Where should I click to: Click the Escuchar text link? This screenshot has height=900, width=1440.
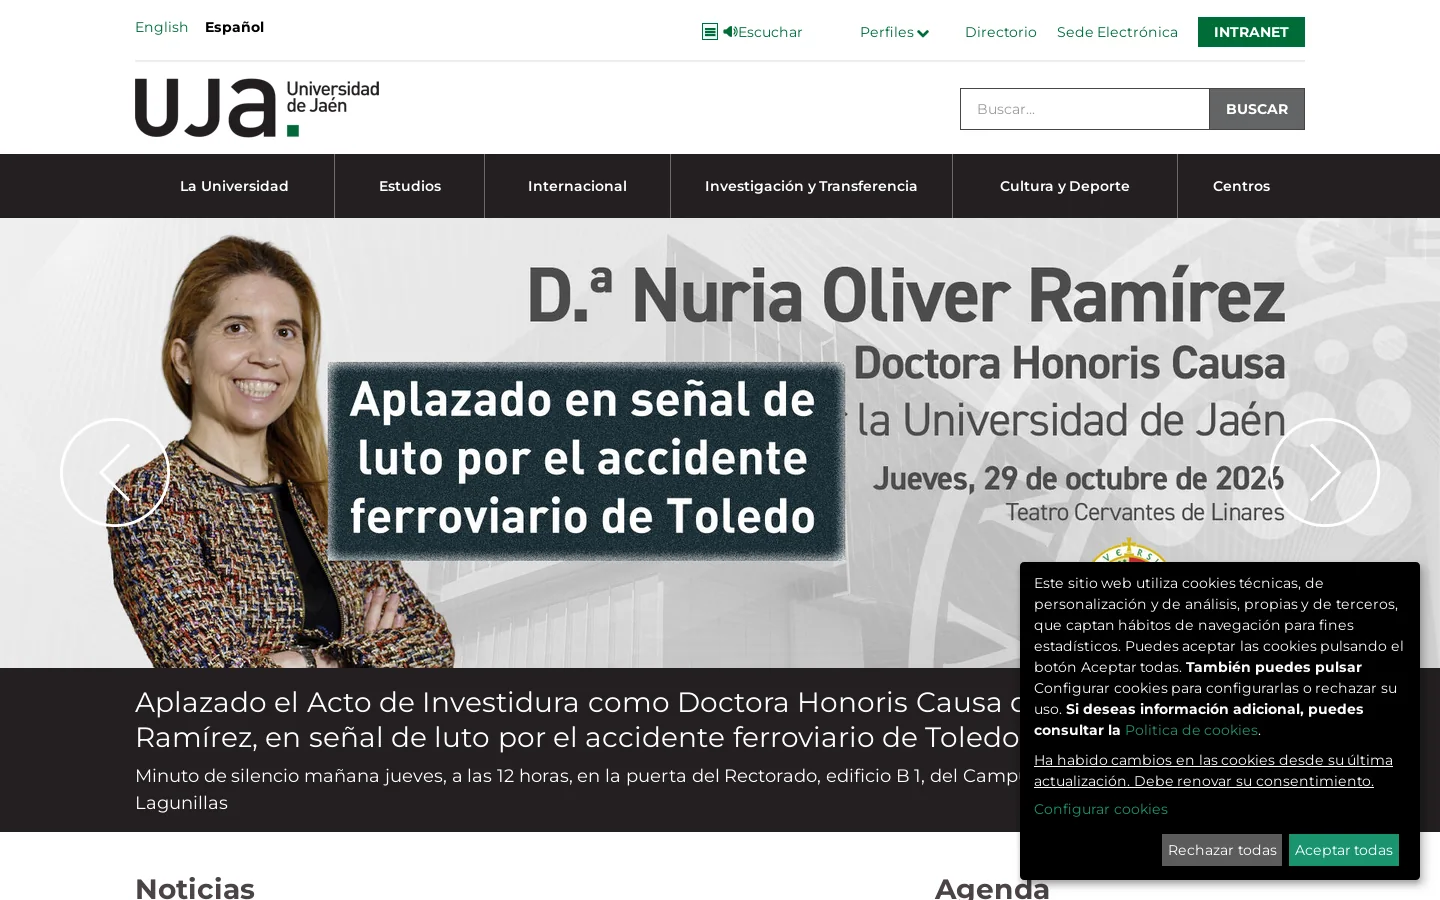point(770,32)
